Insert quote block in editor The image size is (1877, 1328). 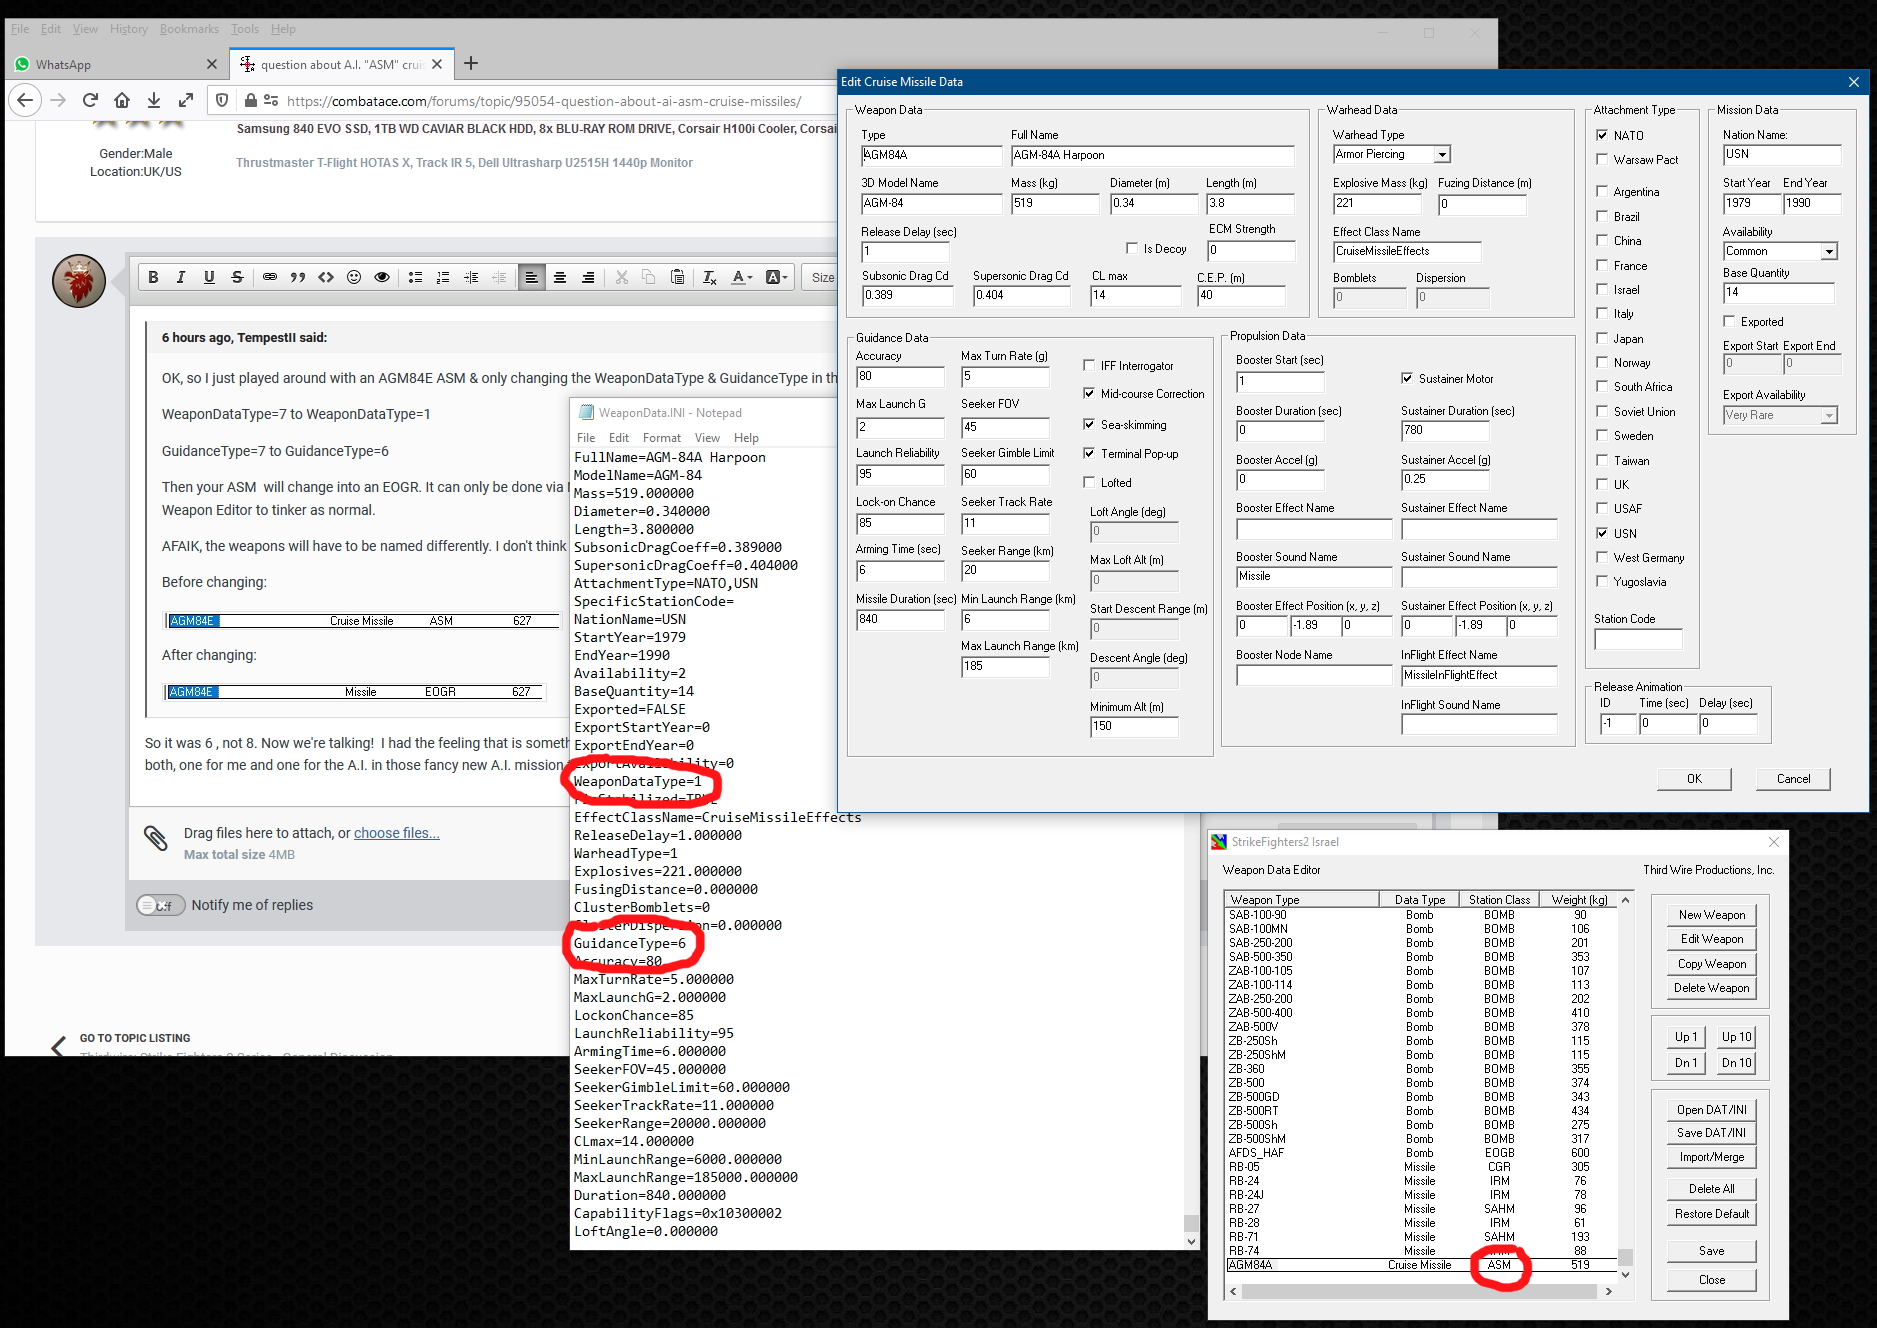coord(298,278)
